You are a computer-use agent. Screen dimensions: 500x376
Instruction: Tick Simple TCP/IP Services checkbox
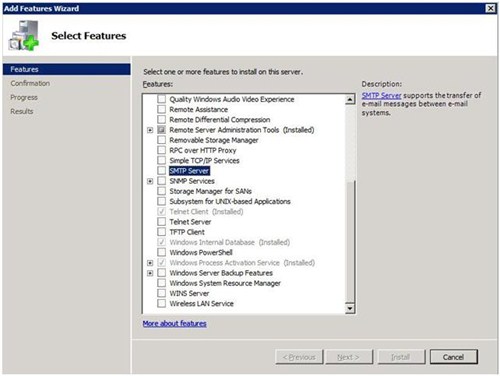(162, 160)
